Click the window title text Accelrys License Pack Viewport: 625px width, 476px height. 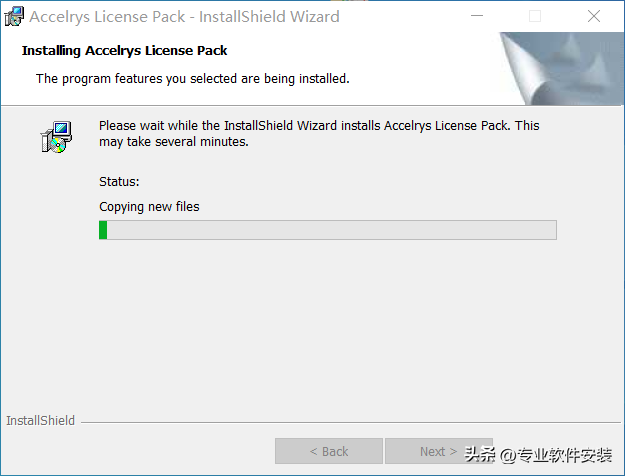(x=107, y=17)
